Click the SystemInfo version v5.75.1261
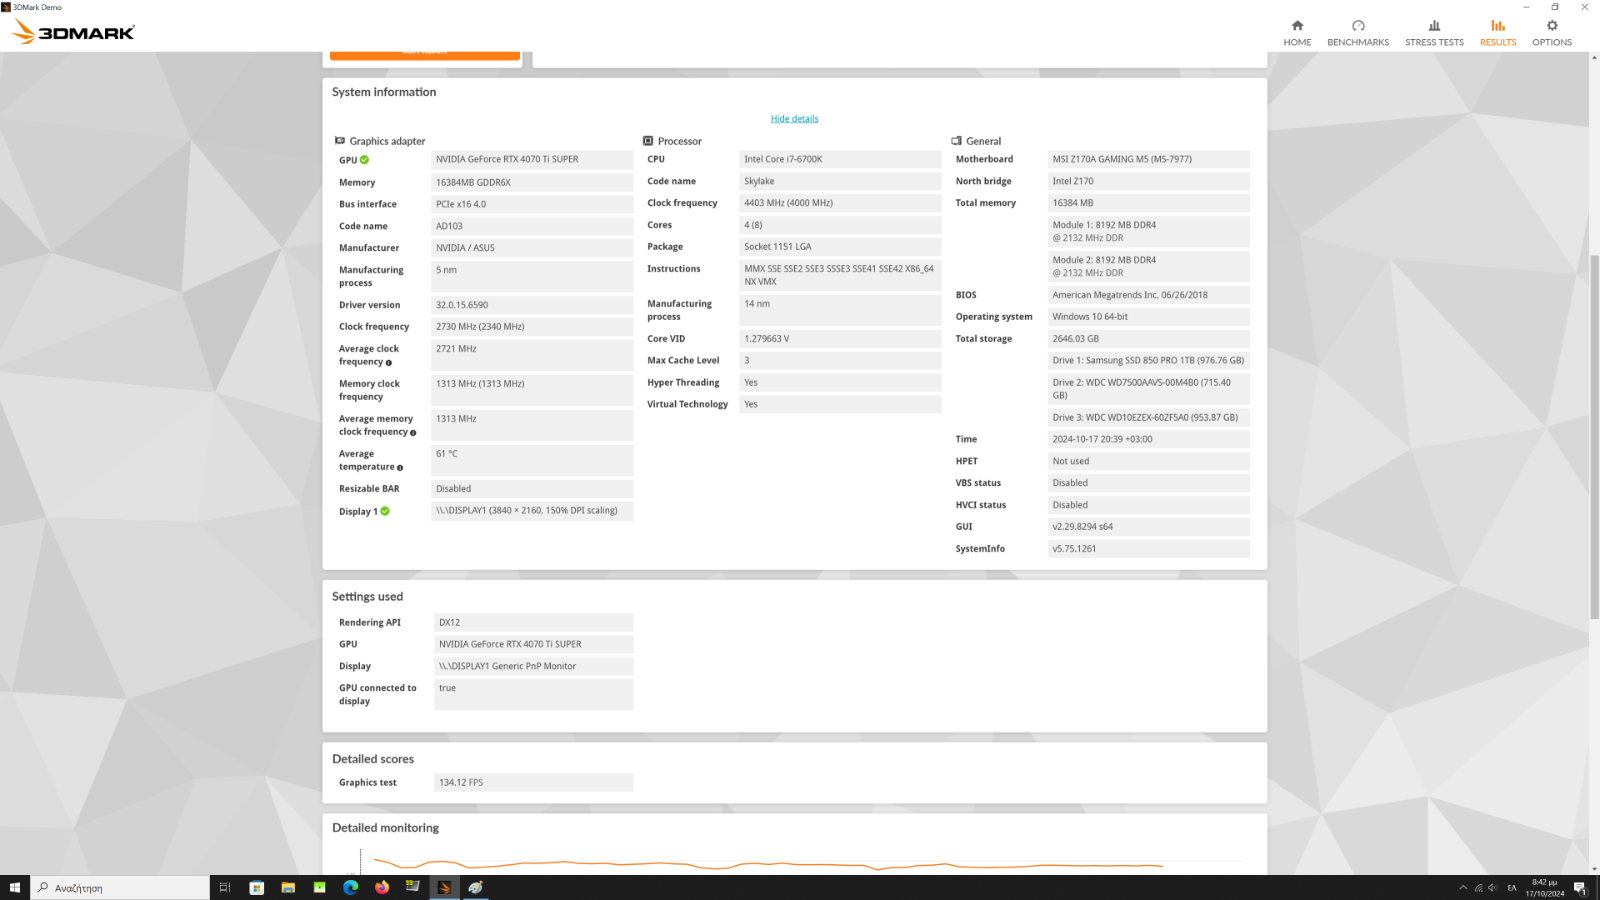 1149,549
